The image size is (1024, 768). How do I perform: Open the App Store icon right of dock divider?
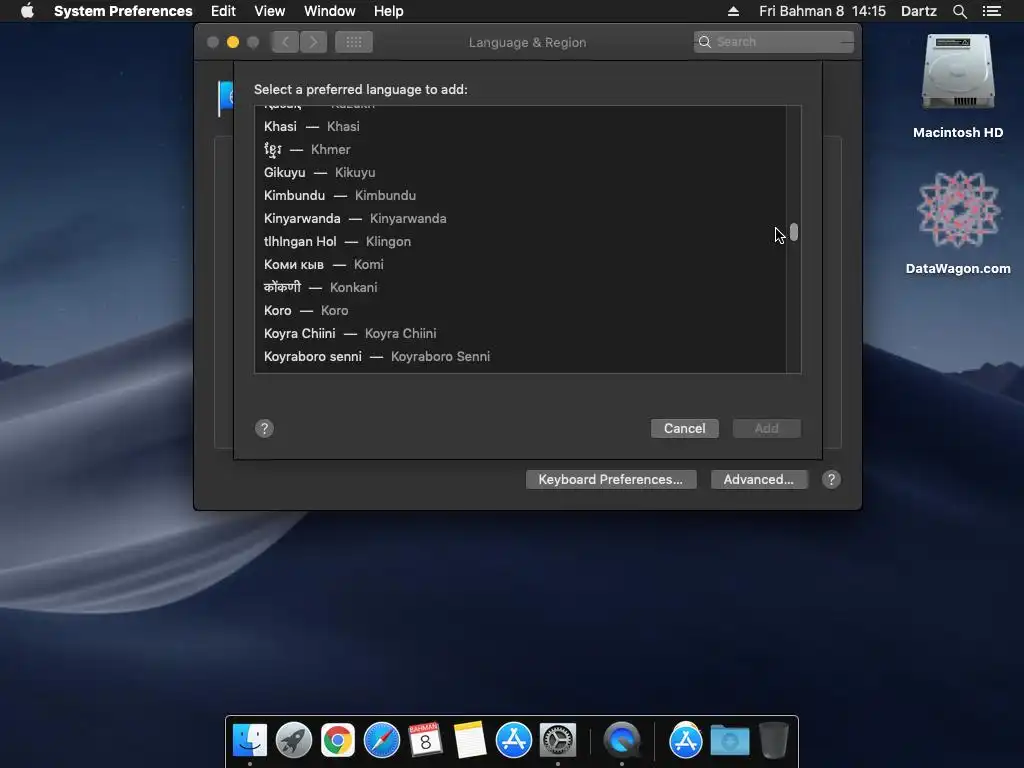pyautogui.click(x=685, y=740)
